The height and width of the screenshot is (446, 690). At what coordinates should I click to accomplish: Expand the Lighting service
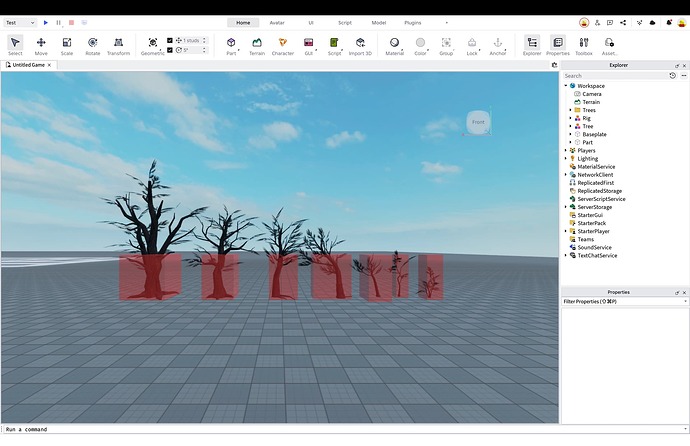point(566,158)
